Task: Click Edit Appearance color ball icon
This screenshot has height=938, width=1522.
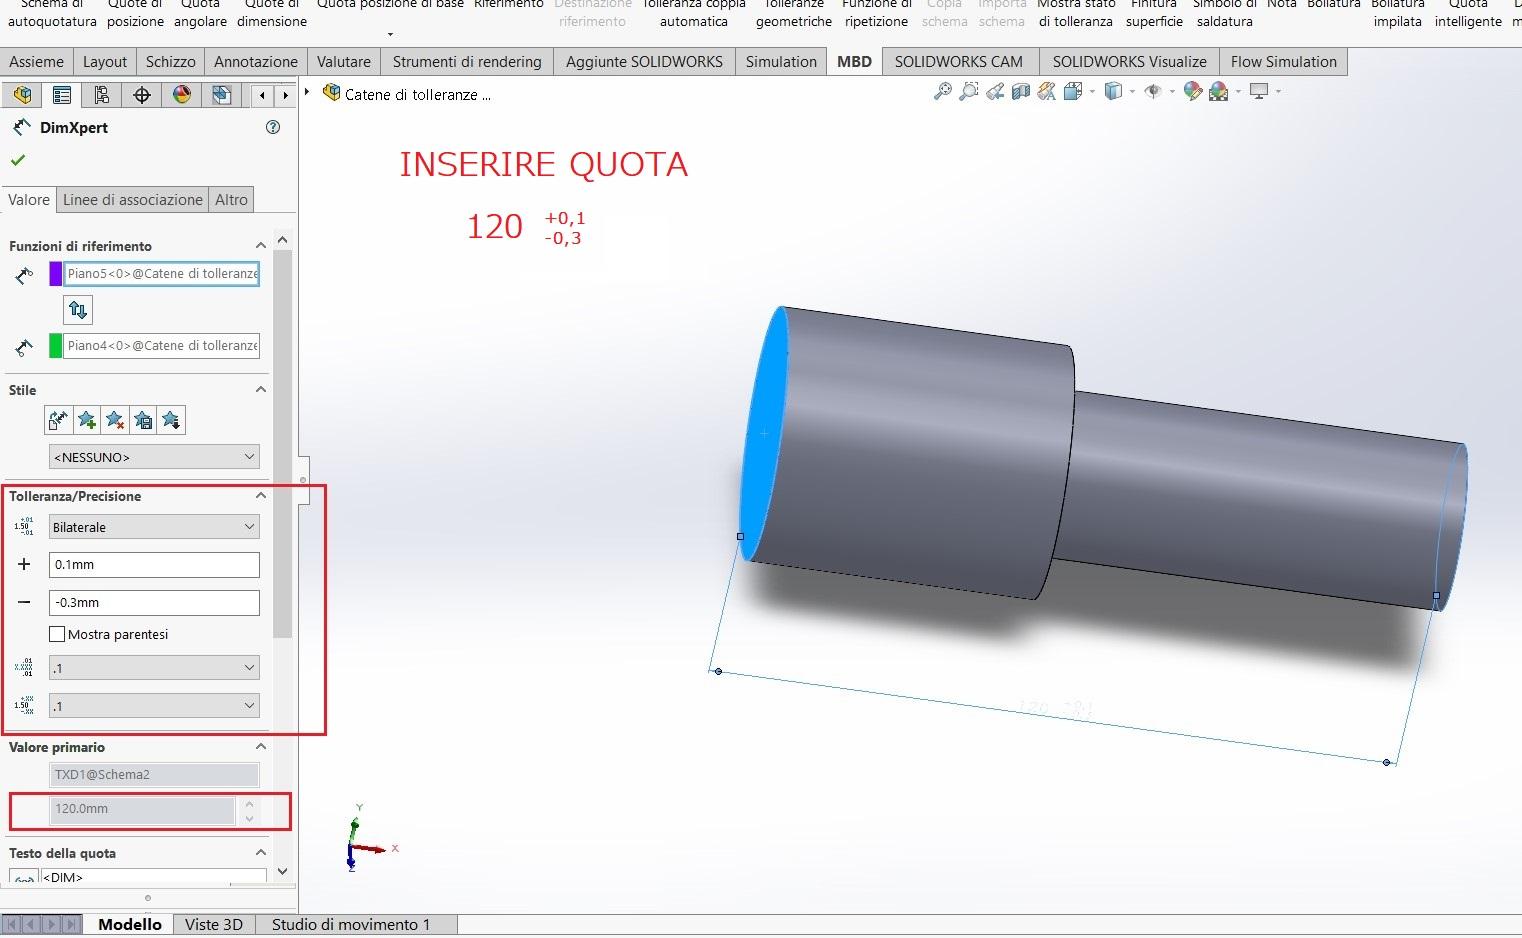Action: (x=1192, y=91)
